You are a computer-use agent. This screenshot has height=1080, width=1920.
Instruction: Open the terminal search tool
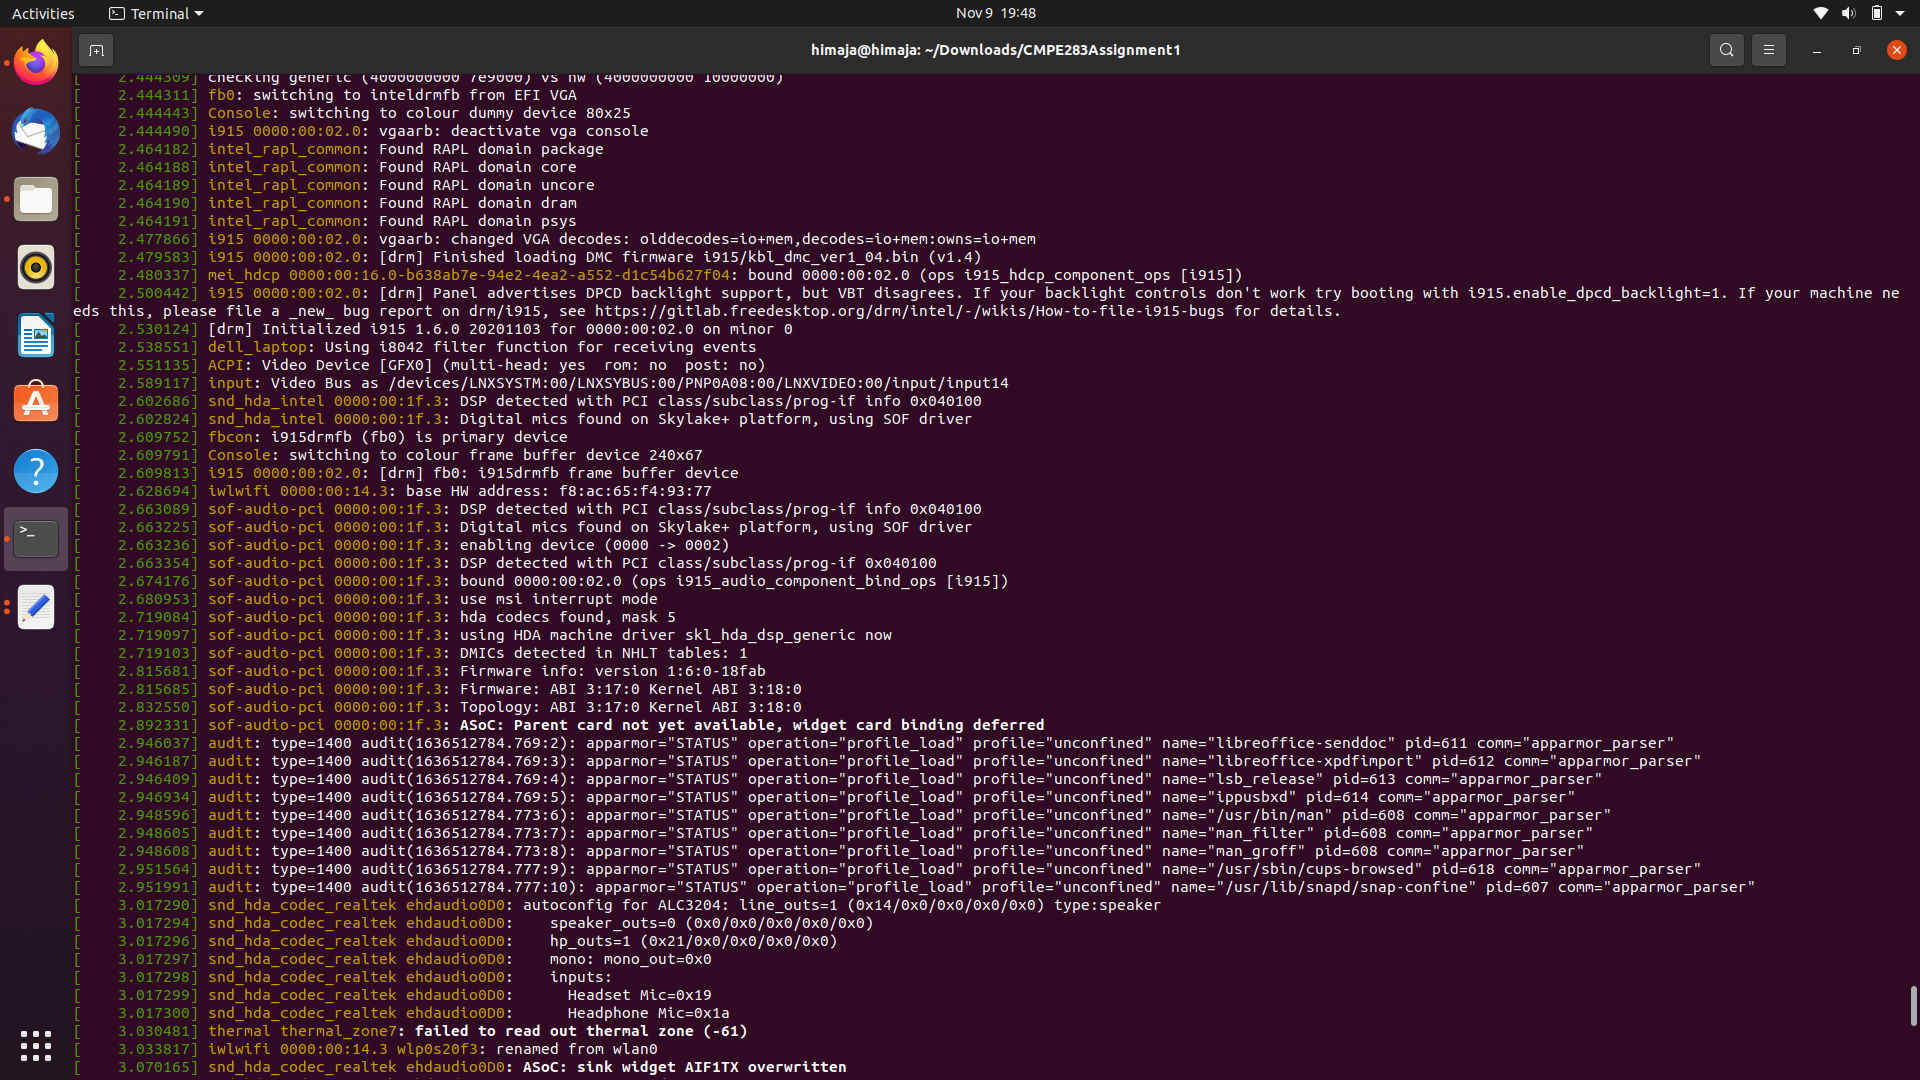(1726, 50)
